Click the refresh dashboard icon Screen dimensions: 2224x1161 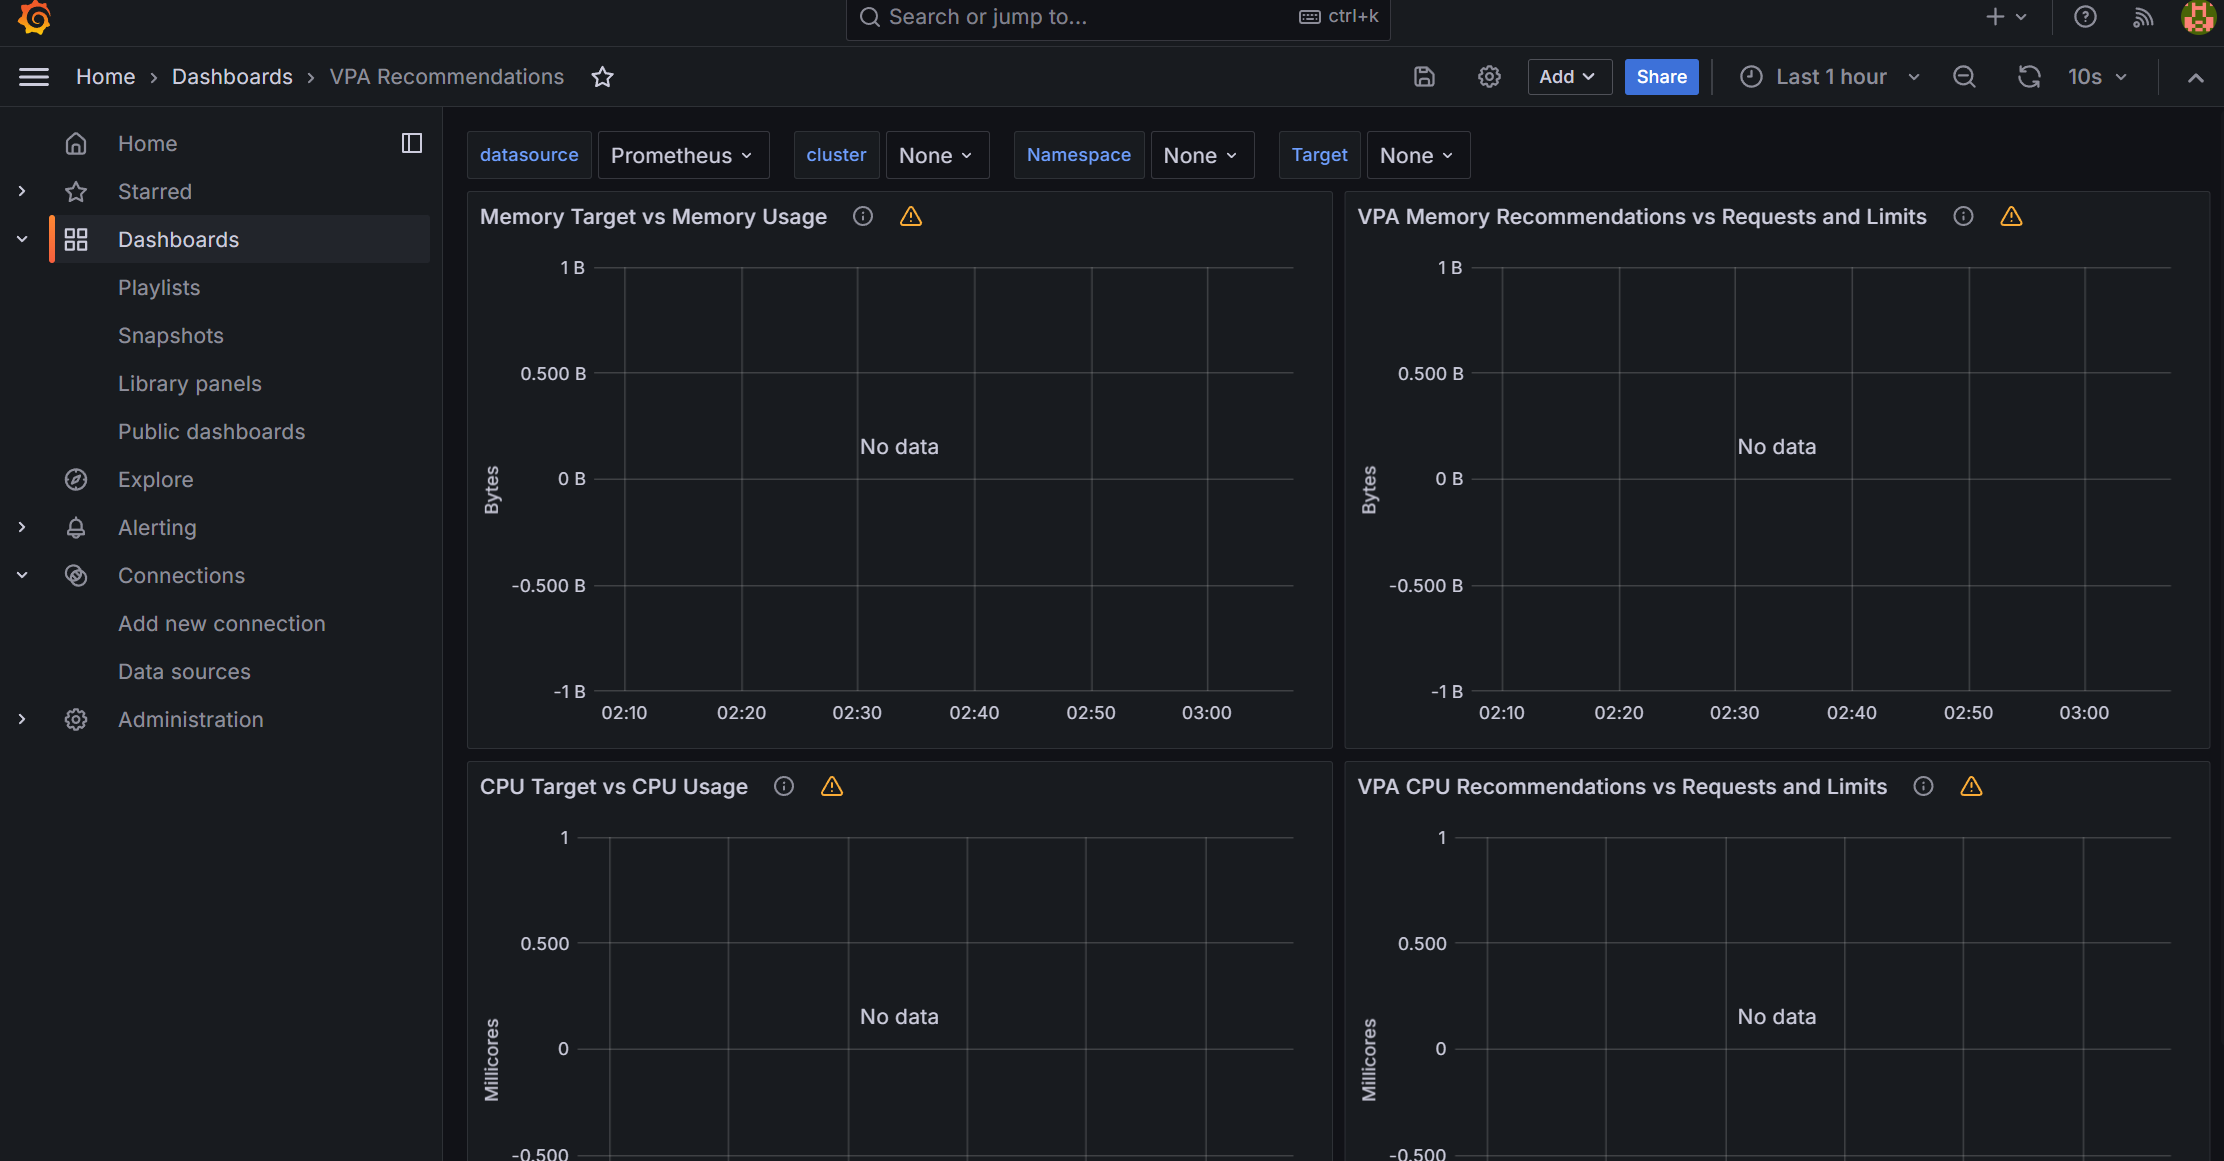click(2028, 77)
